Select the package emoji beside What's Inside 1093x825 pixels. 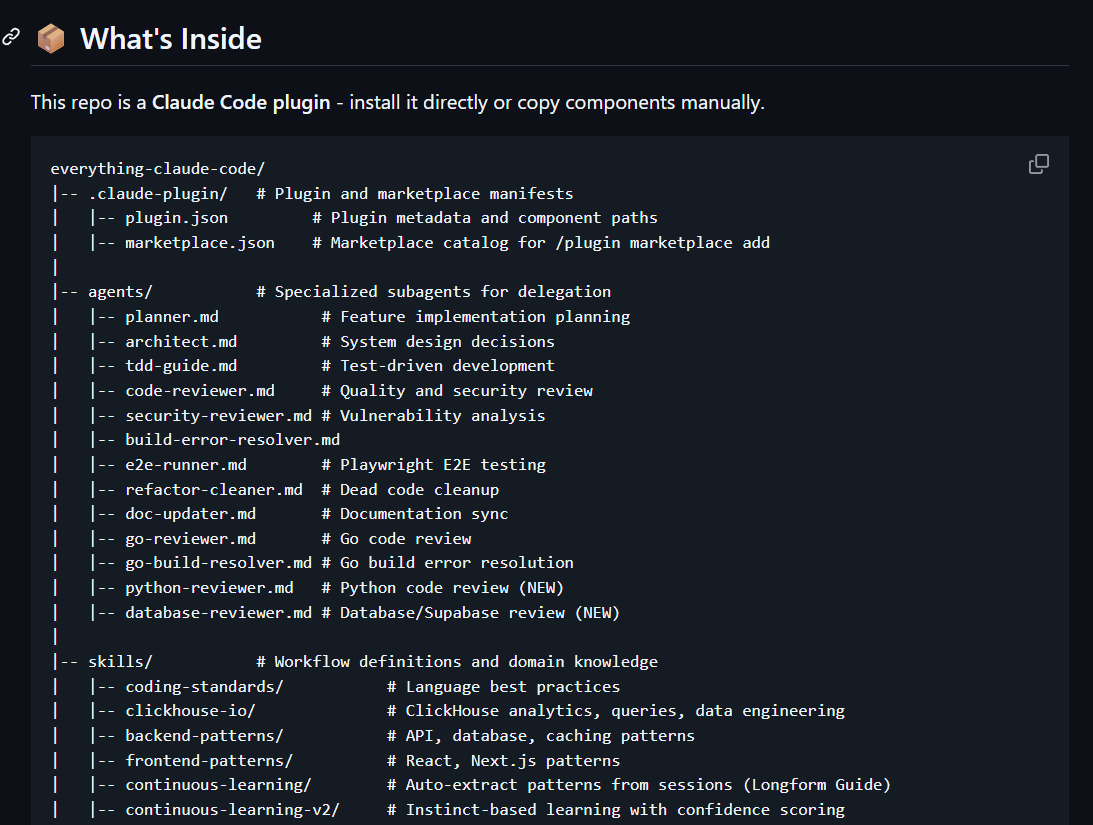(51, 38)
